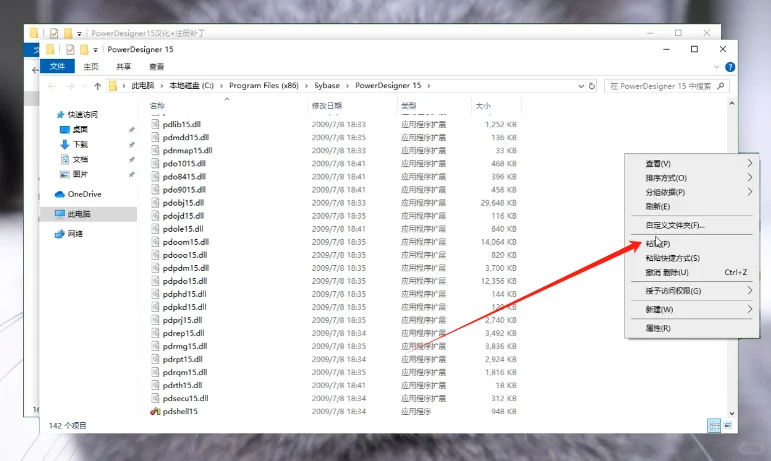Viewport: 771px width, 461px height.
Task: Click the new folder icon in title bar
Action: coord(84,50)
